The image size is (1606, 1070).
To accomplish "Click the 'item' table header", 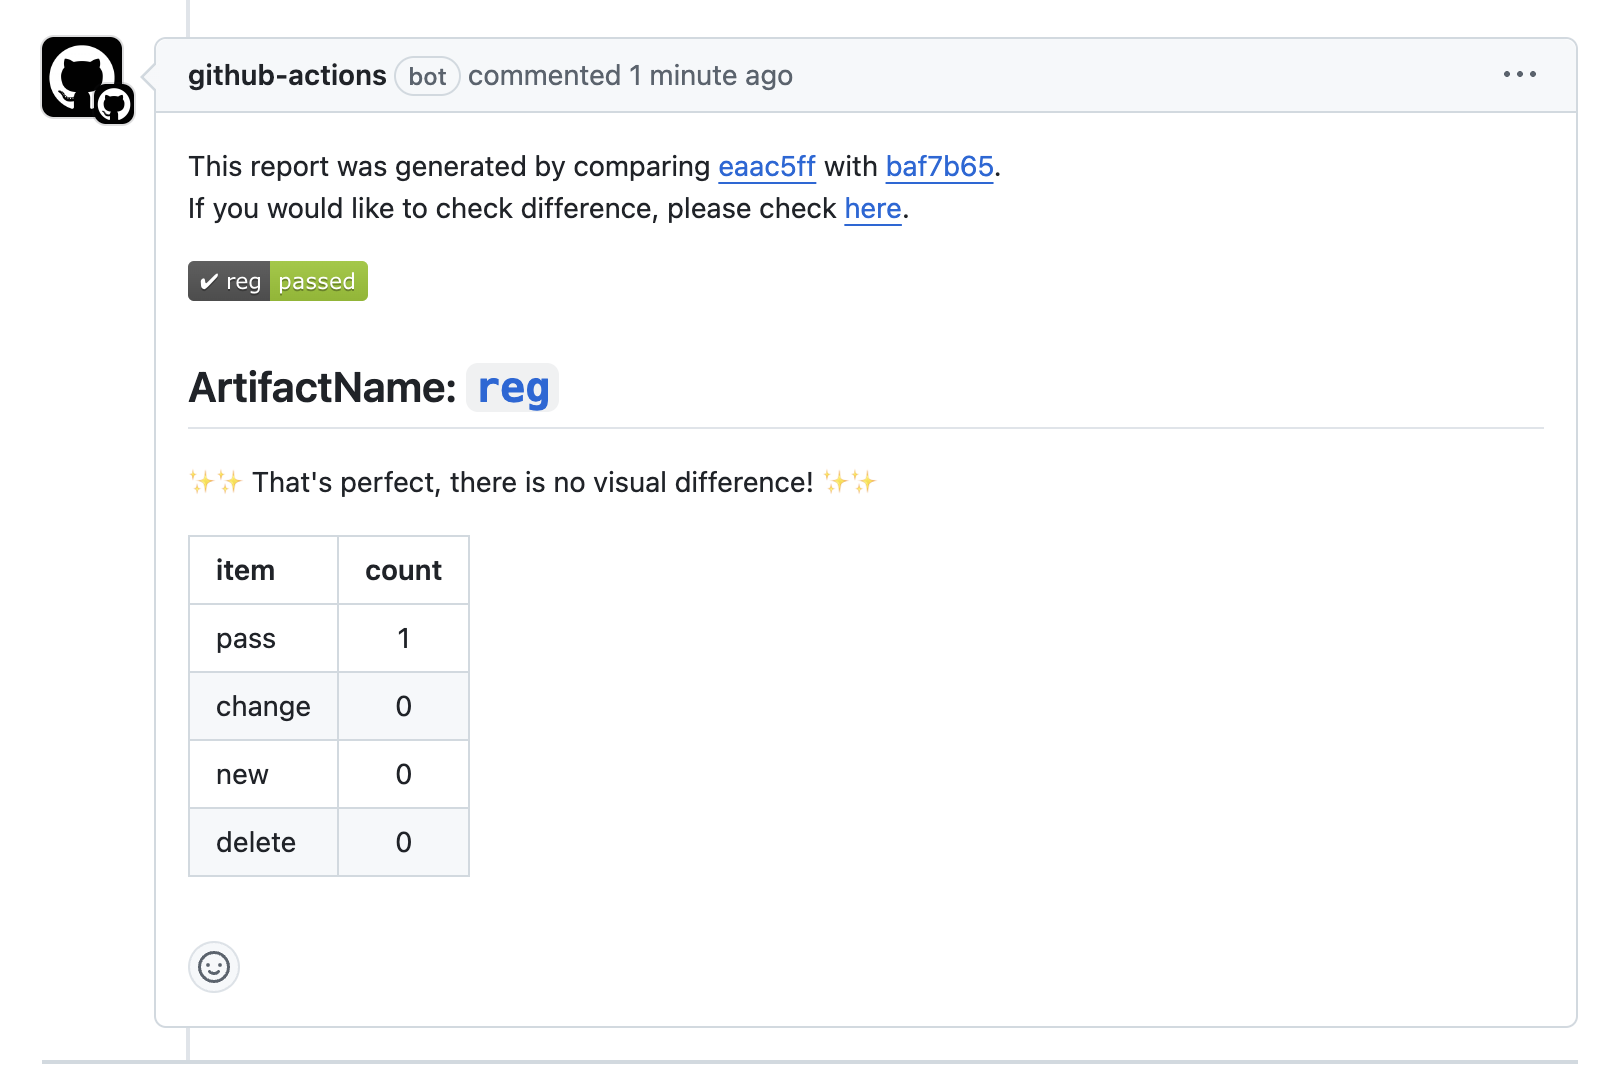I will (x=264, y=570).
